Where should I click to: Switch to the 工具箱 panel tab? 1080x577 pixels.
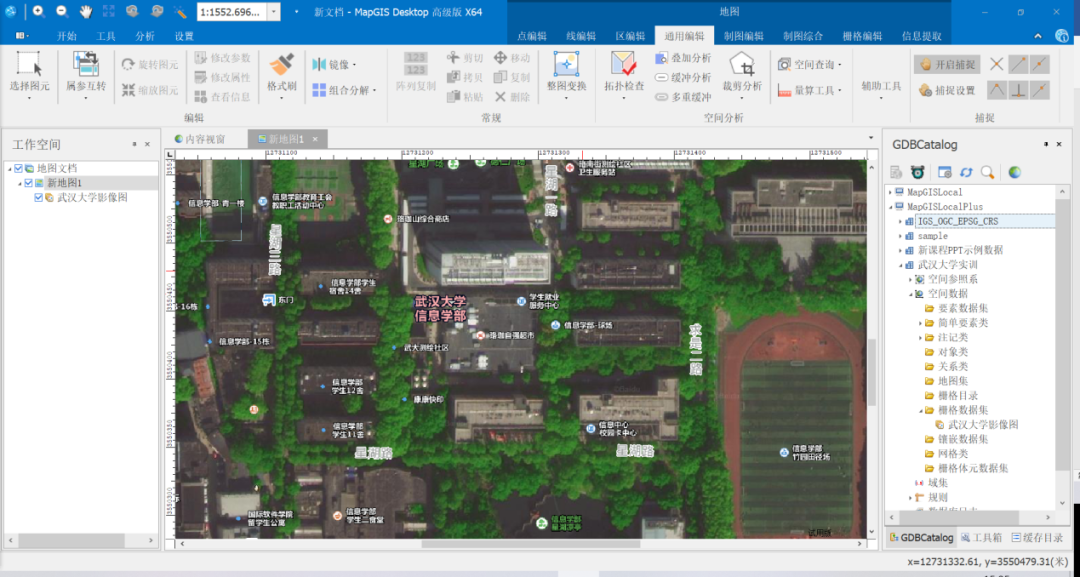coord(982,538)
